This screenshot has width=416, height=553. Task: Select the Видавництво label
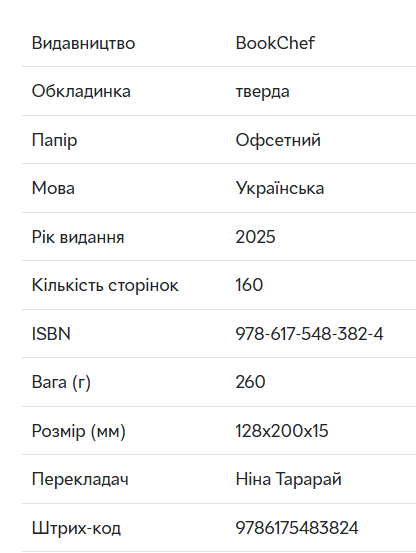pyautogui.click(x=84, y=43)
